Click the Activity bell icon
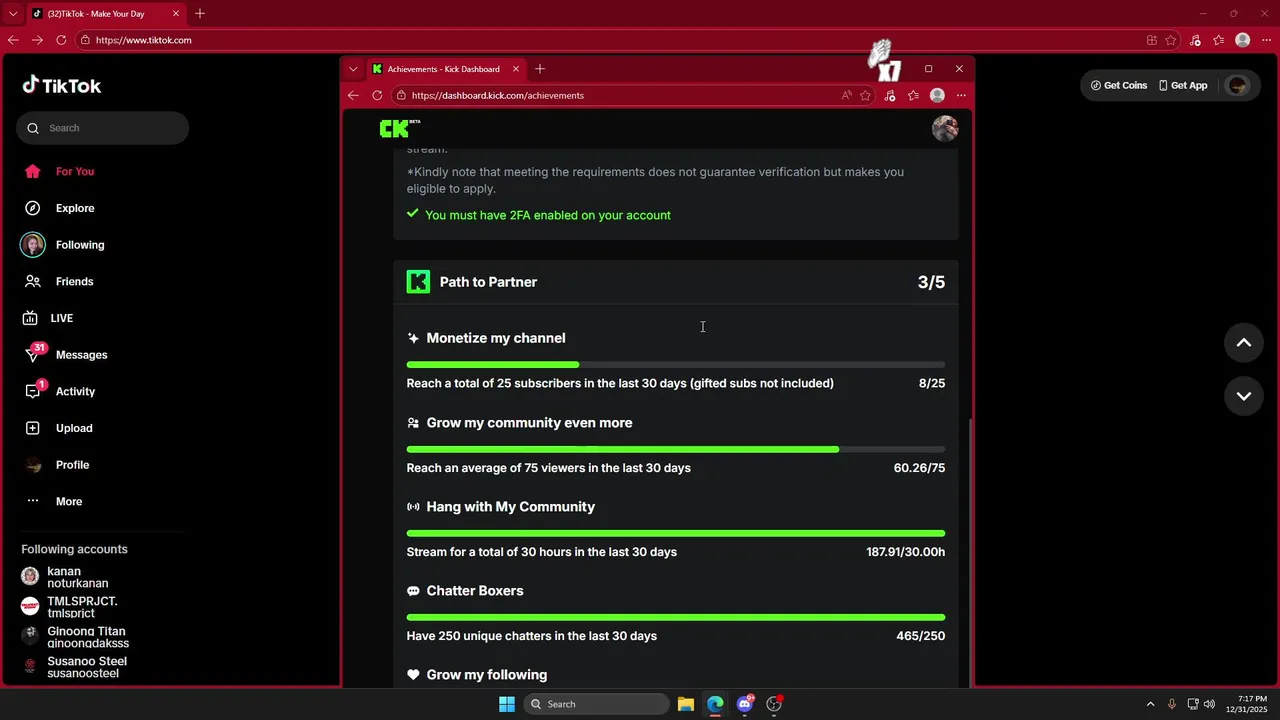The width and height of the screenshot is (1280, 720). click(x=33, y=391)
